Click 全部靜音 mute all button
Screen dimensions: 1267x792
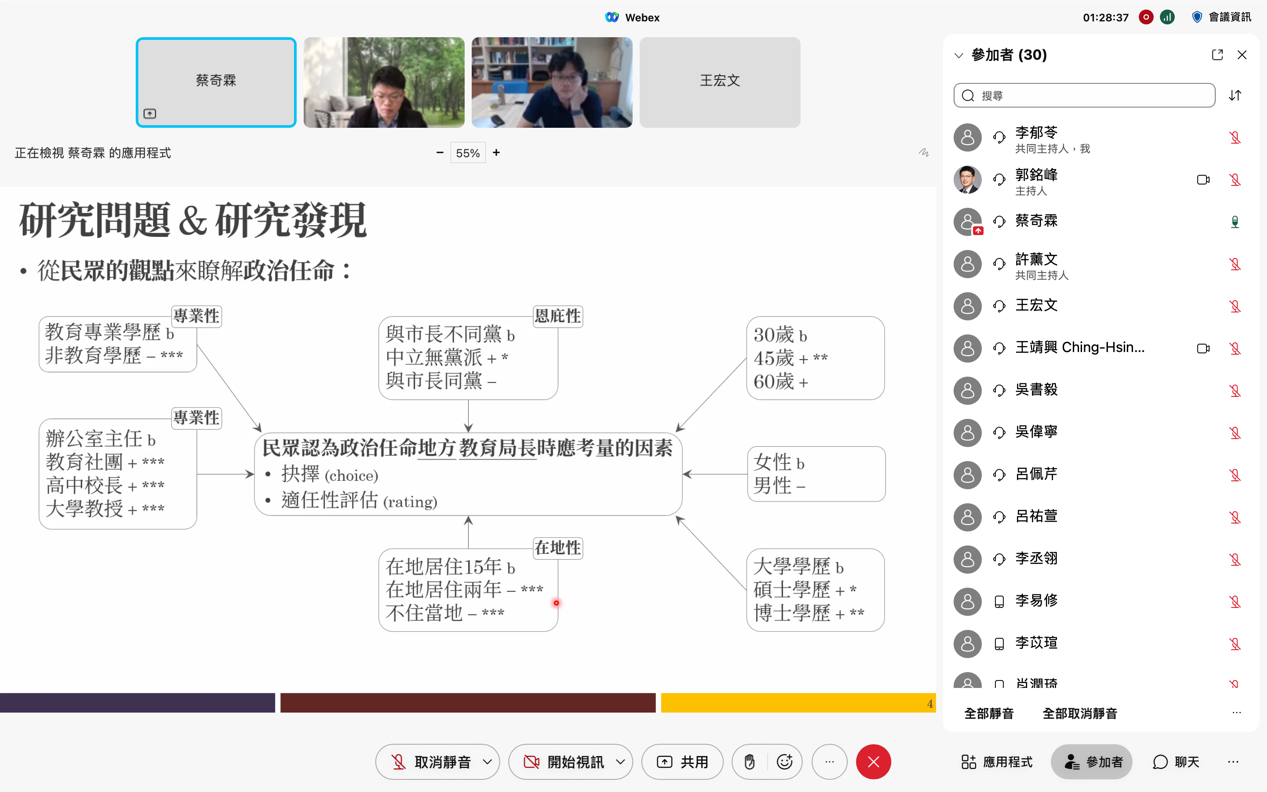[x=989, y=714]
